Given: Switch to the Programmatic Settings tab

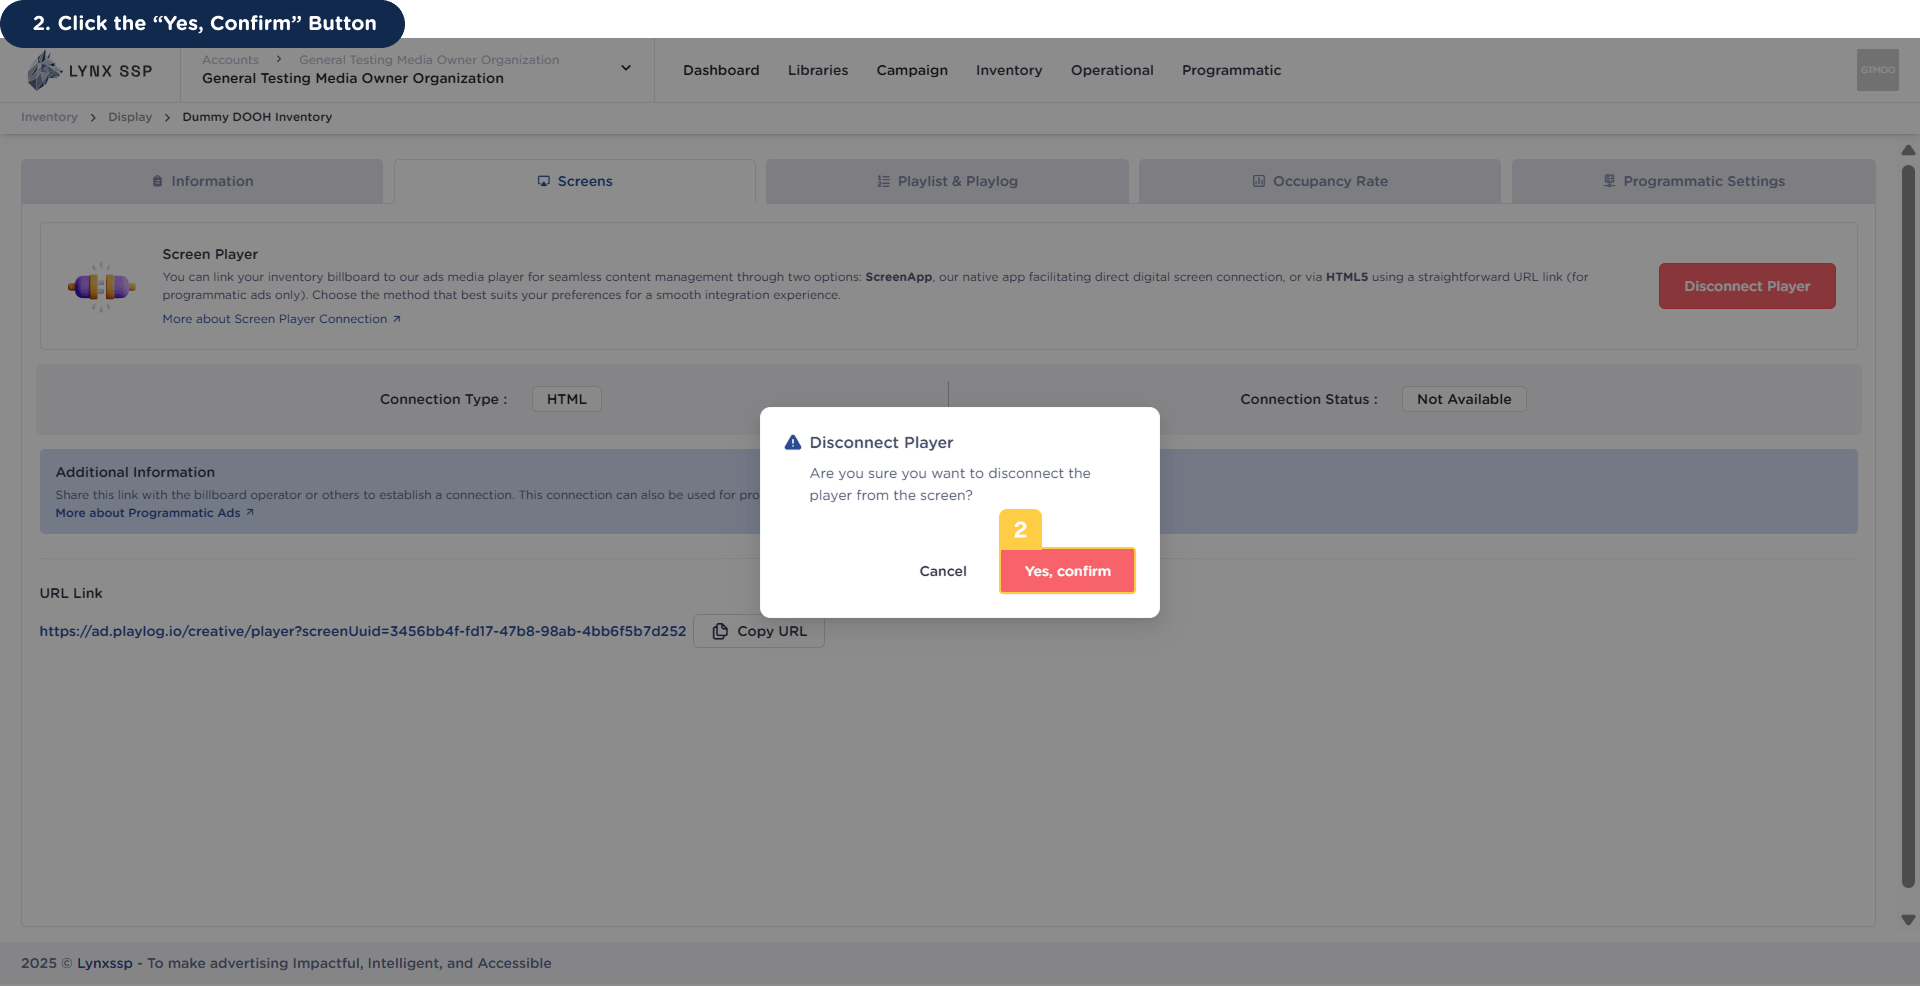Looking at the screenshot, I should point(1693,181).
